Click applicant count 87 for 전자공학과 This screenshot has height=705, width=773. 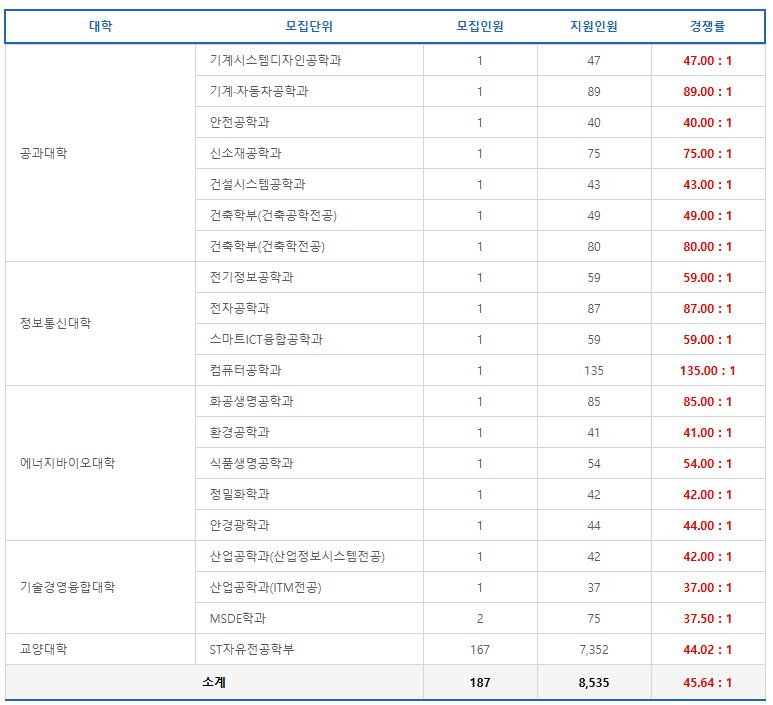tap(594, 309)
